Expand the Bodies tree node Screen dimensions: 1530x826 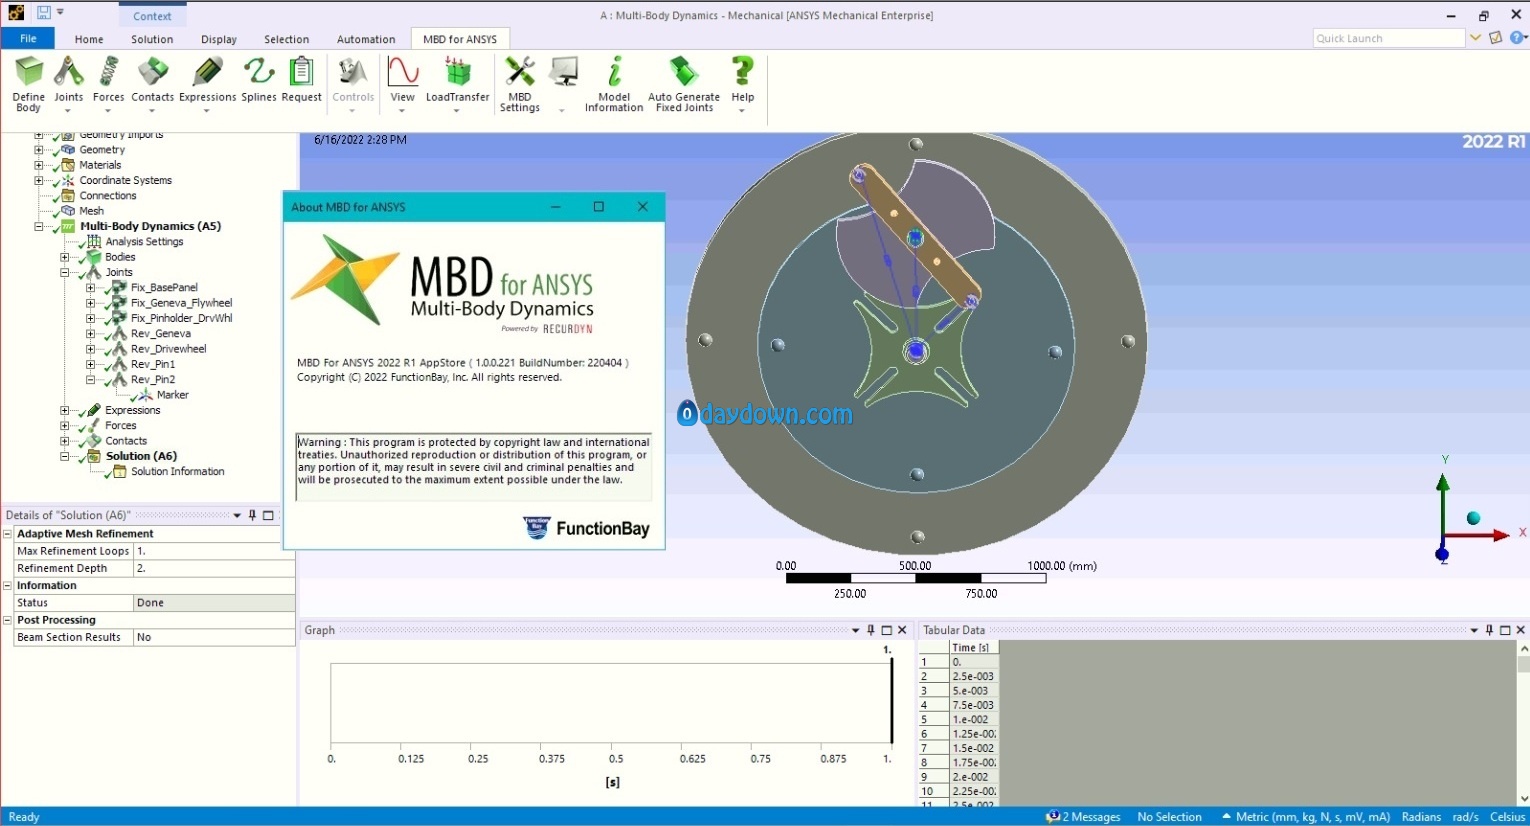(x=65, y=257)
